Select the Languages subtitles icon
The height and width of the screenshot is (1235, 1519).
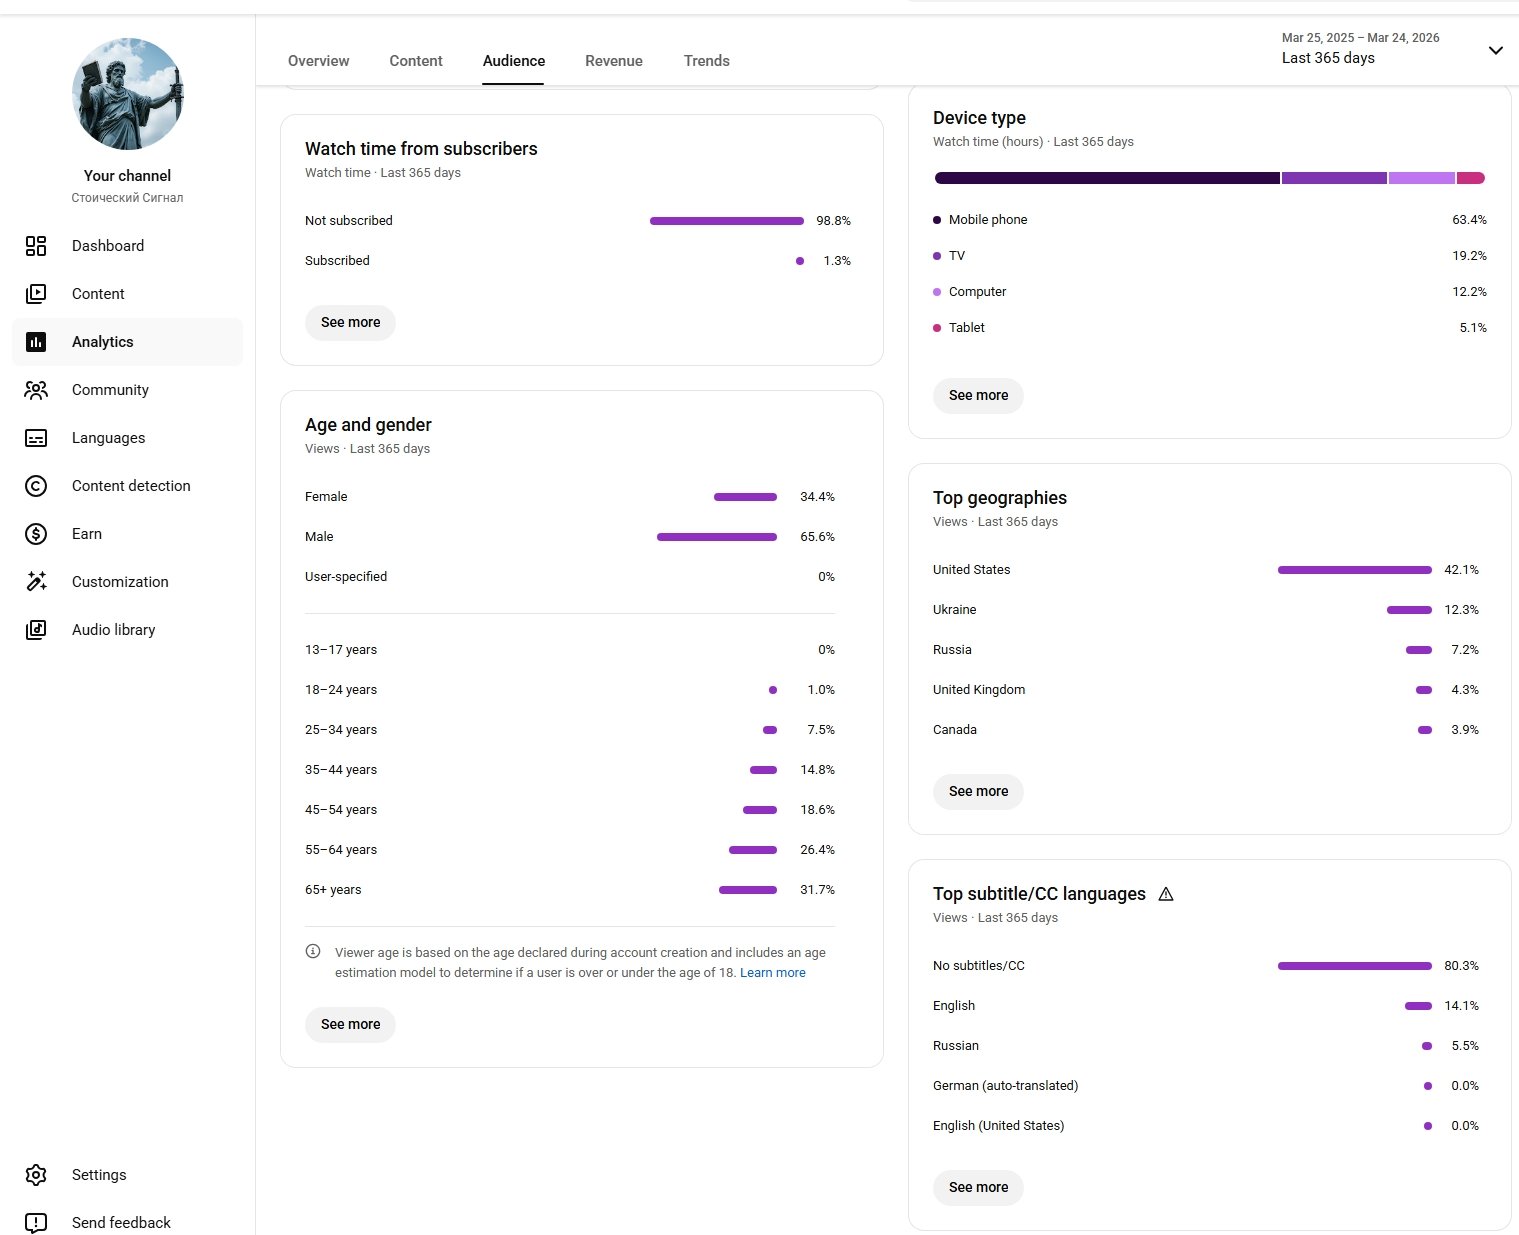pos(36,438)
